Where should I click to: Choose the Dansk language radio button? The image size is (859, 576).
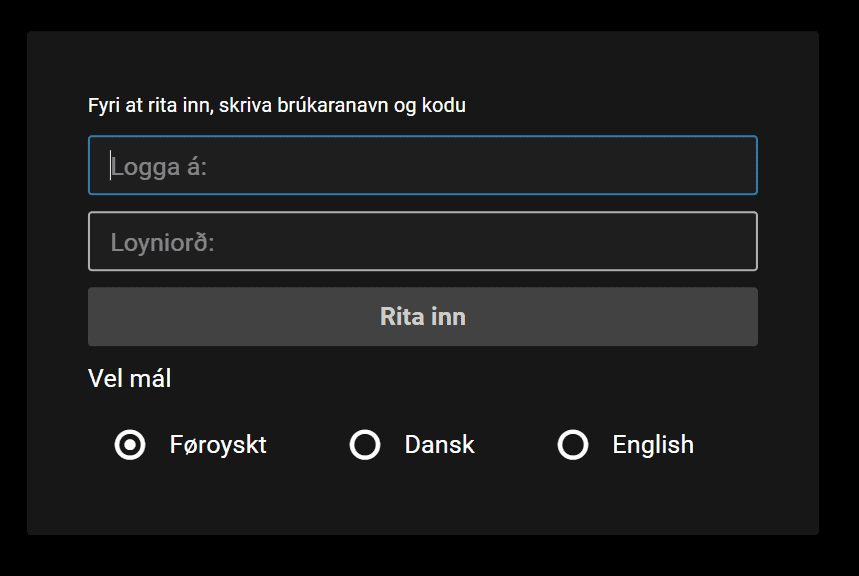[x=365, y=444]
